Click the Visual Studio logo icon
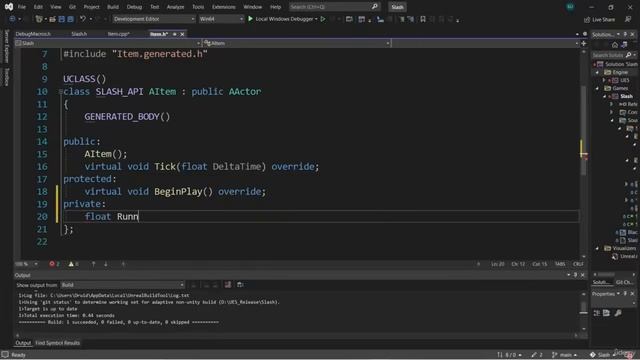The height and width of the screenshot is (360, 640). point(9,7)
